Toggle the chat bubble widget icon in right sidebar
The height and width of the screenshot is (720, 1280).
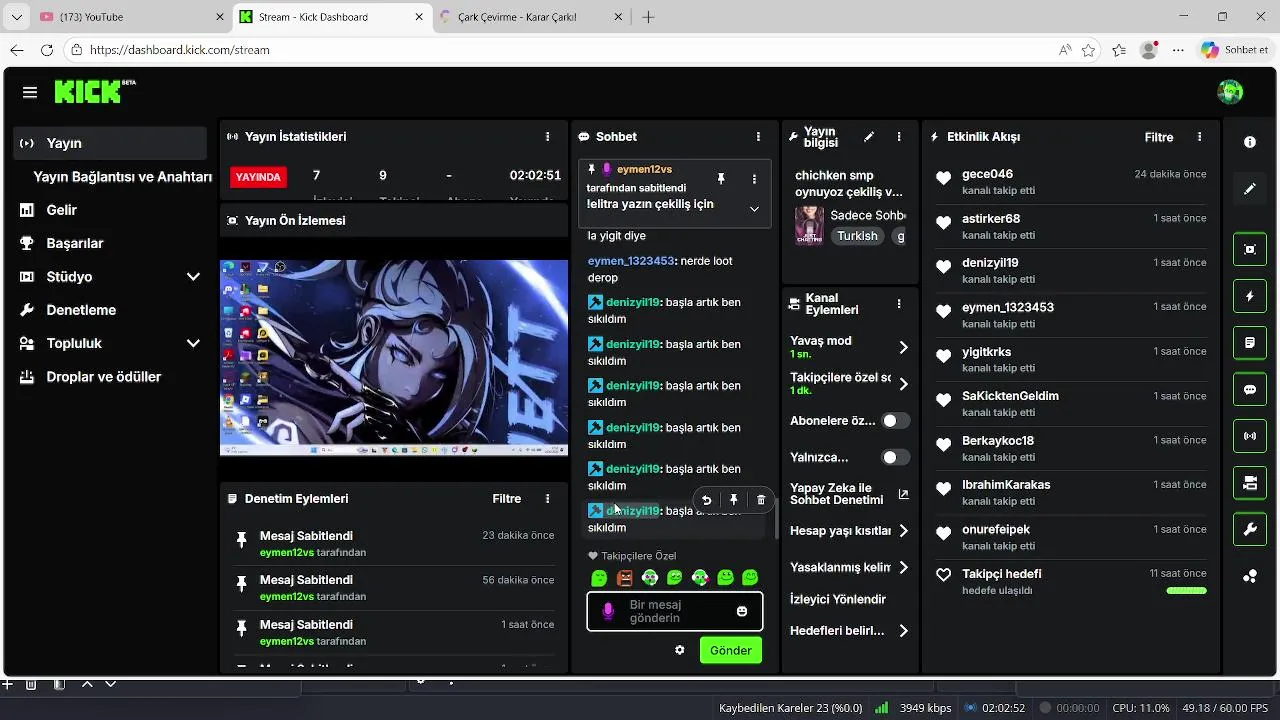tap(1250, 390)
